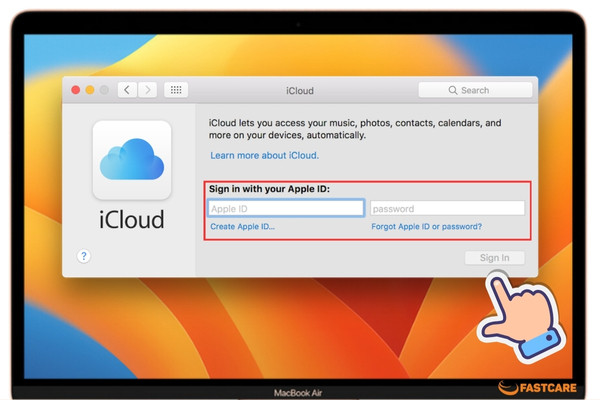Focus the Search field
Screen dimensions: 600x400
475,90
